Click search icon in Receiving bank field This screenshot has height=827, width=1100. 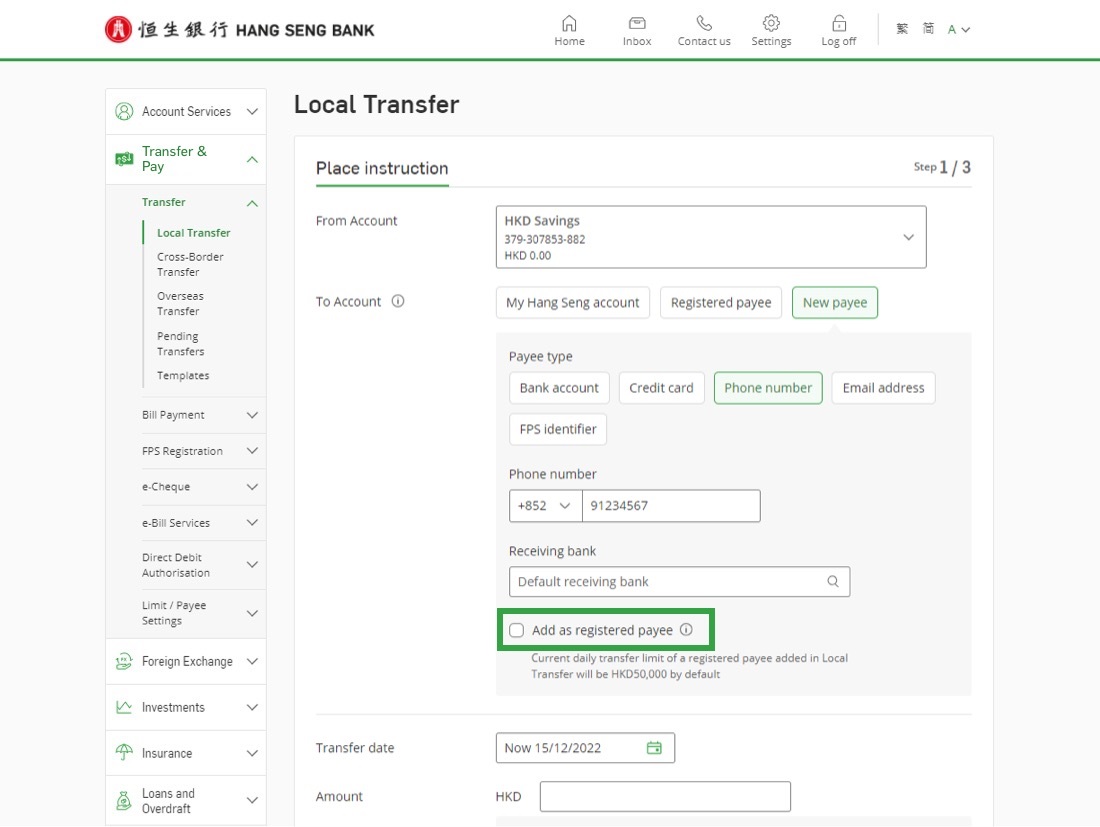tap(833, 582)
